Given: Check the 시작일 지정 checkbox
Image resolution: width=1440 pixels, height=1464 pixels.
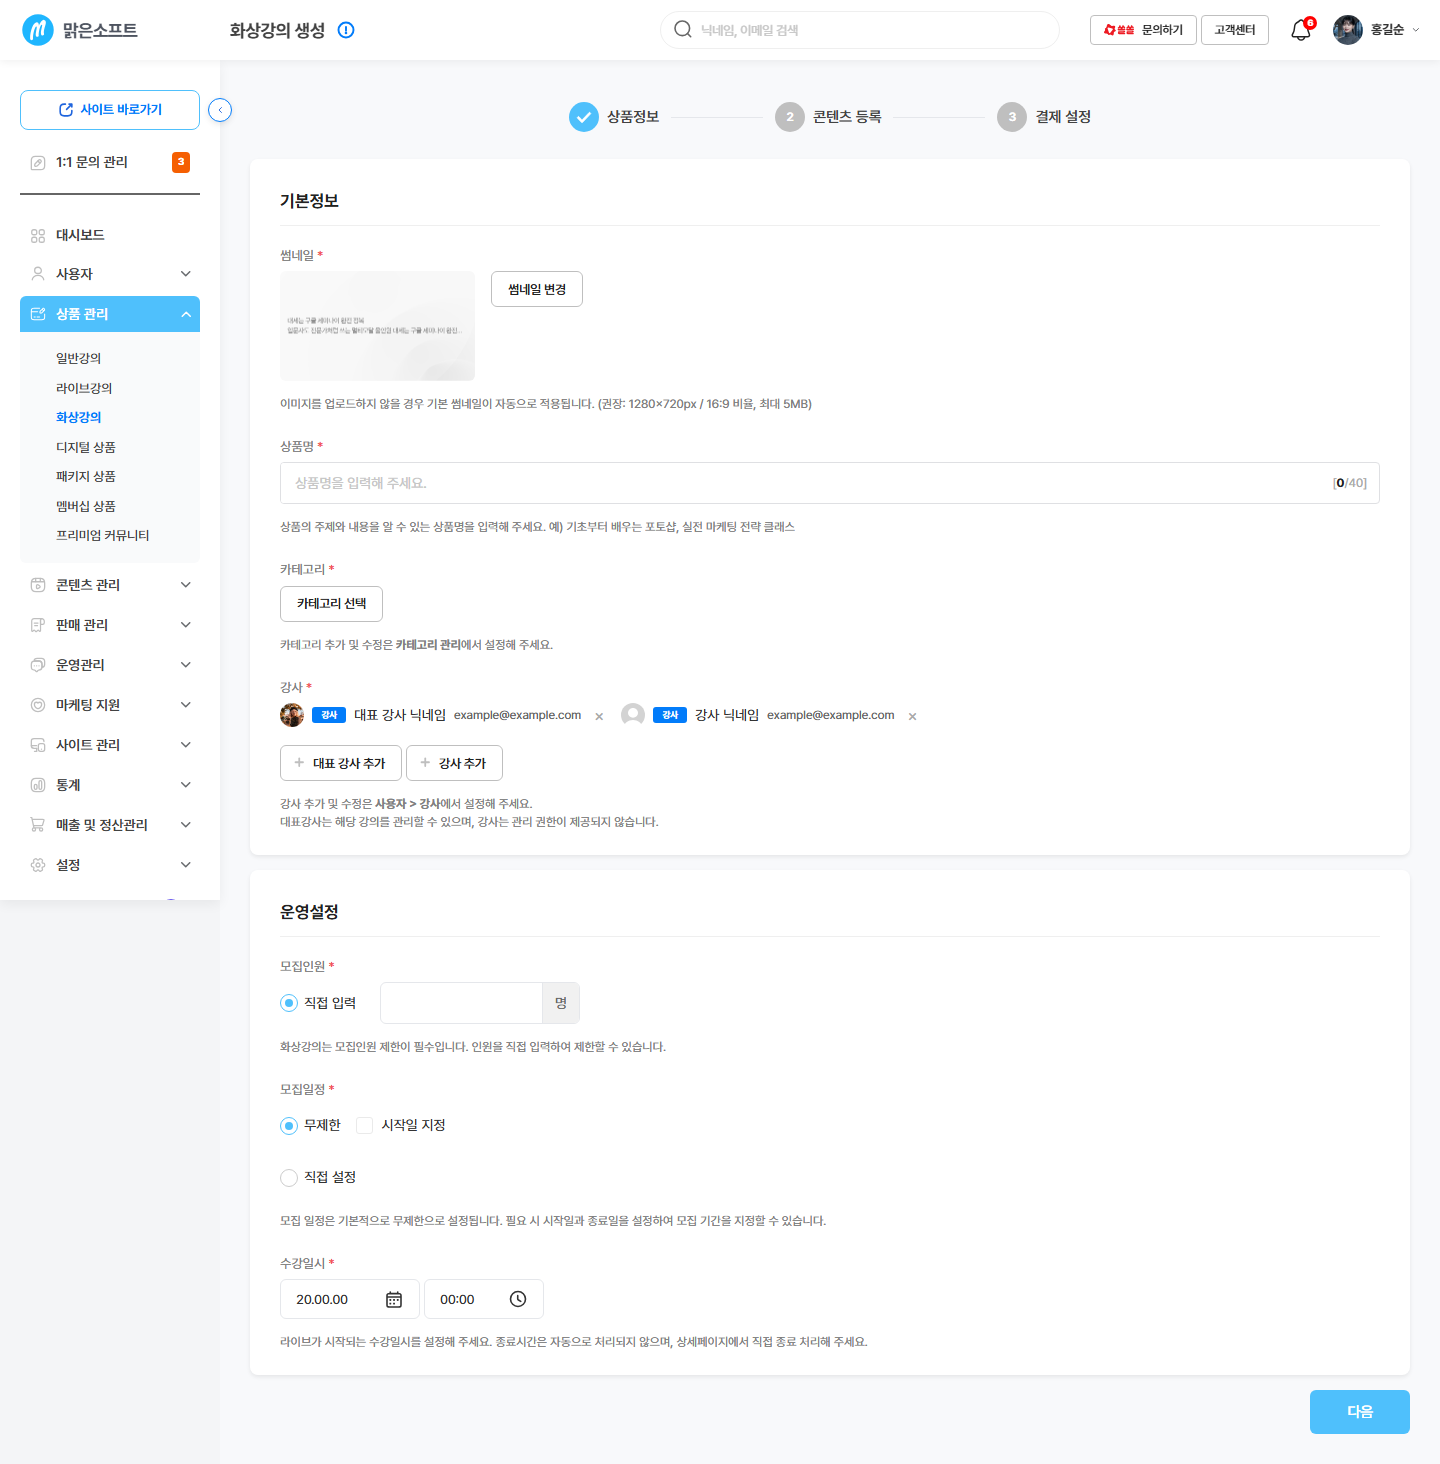Looking at the screenshot, I should click(365, 1126).
